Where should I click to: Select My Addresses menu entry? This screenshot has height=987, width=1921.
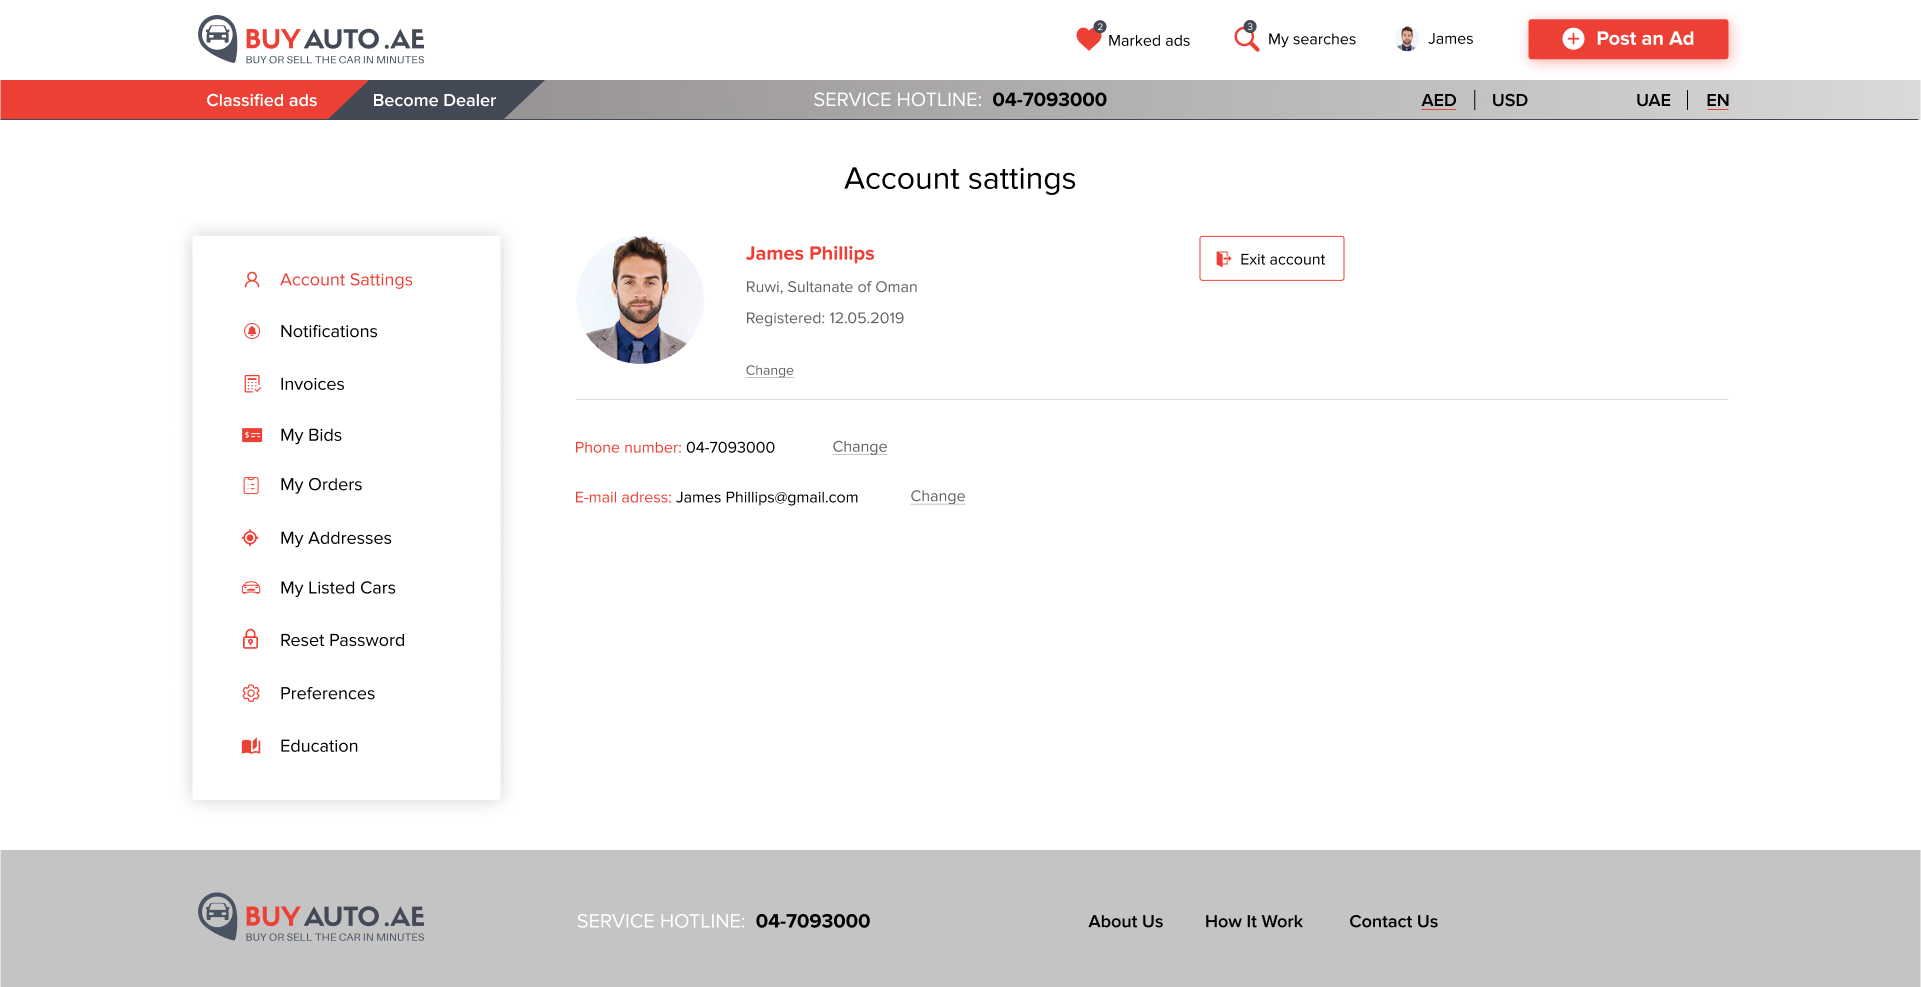coord(336,538)
